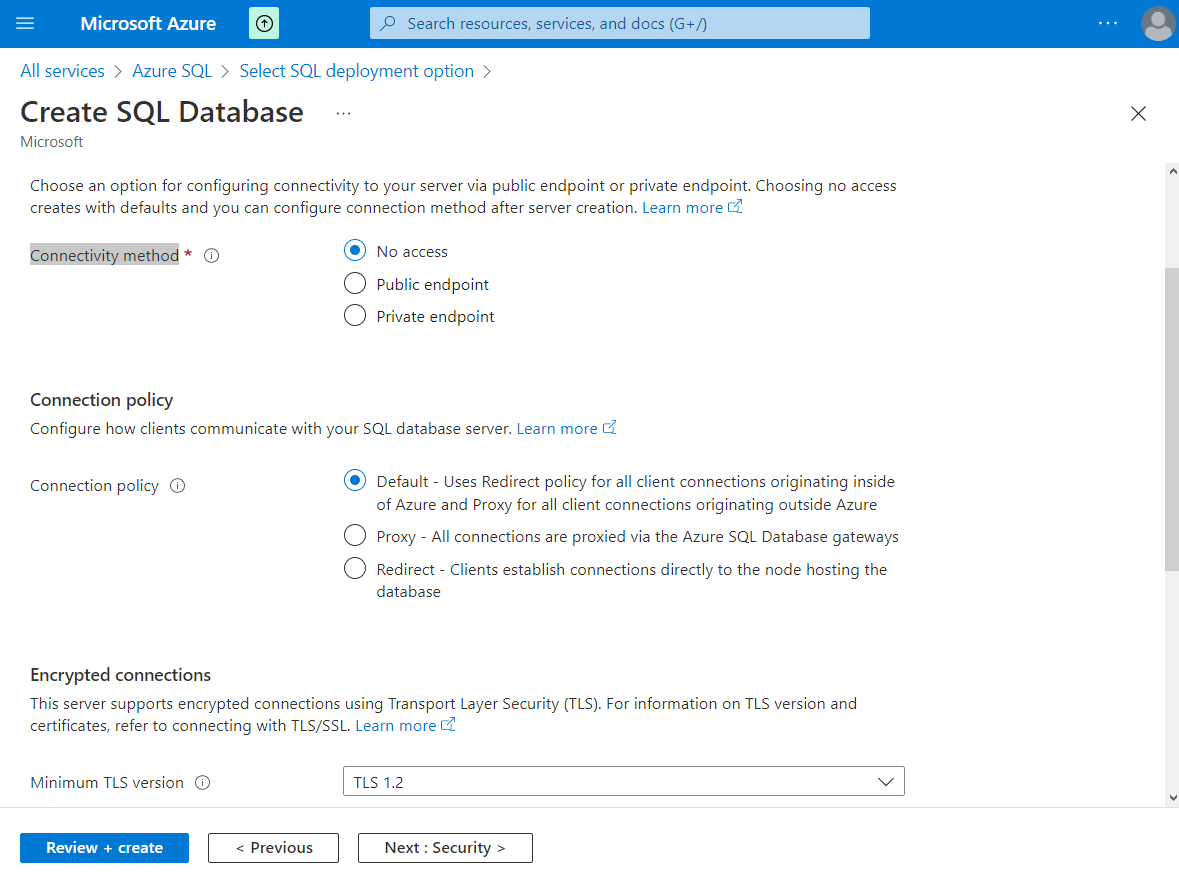Image resolution: width=1179 pixels, height=879 pixels.
Task: Select the Public endpoint radio option
Action: coord(355,283)
